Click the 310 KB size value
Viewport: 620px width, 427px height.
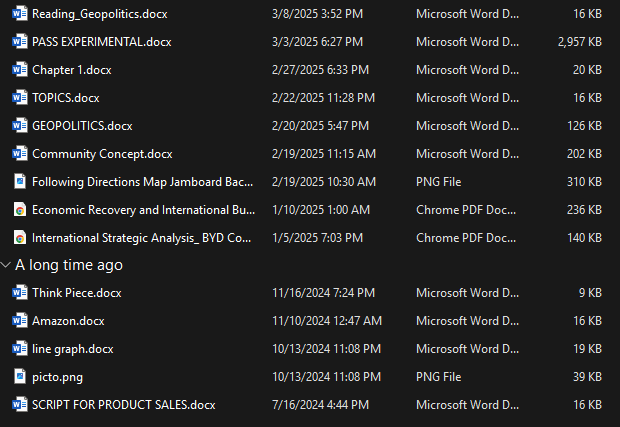[584, 182]
